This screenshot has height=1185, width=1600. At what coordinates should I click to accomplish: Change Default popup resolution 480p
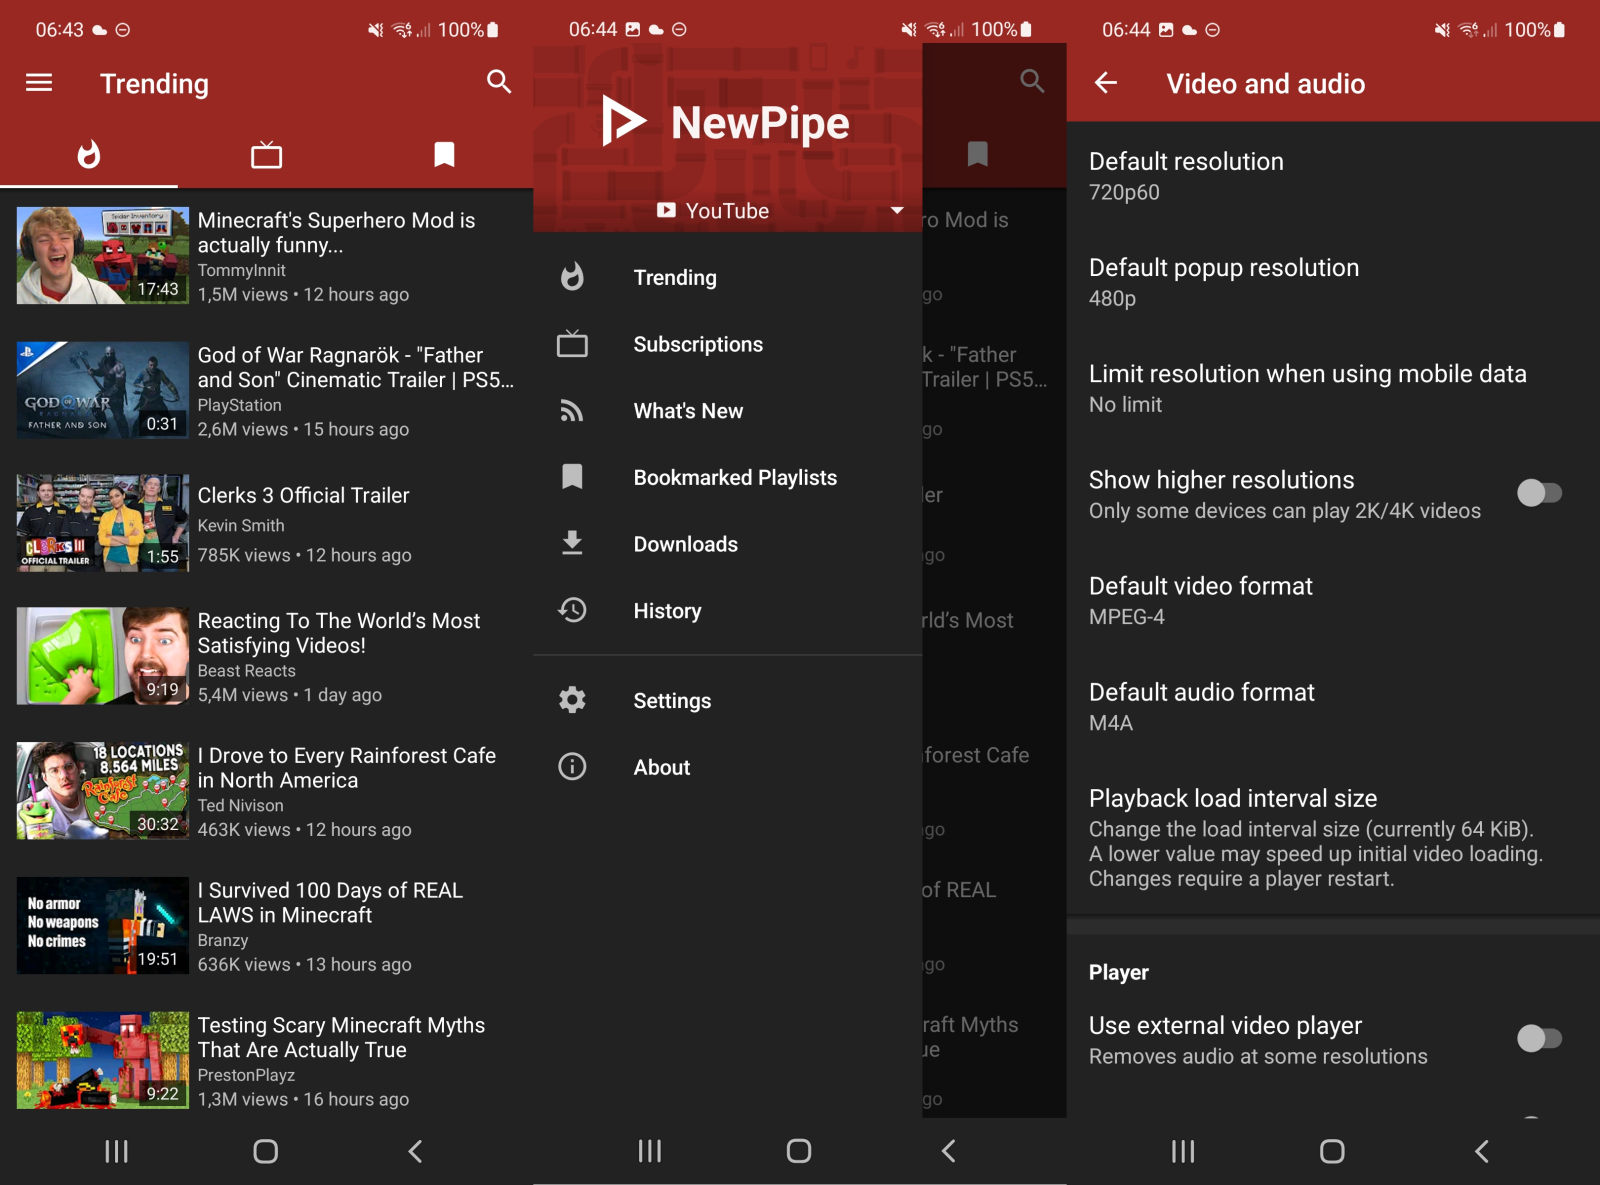pyautogui.click(x=1333, y=282)
